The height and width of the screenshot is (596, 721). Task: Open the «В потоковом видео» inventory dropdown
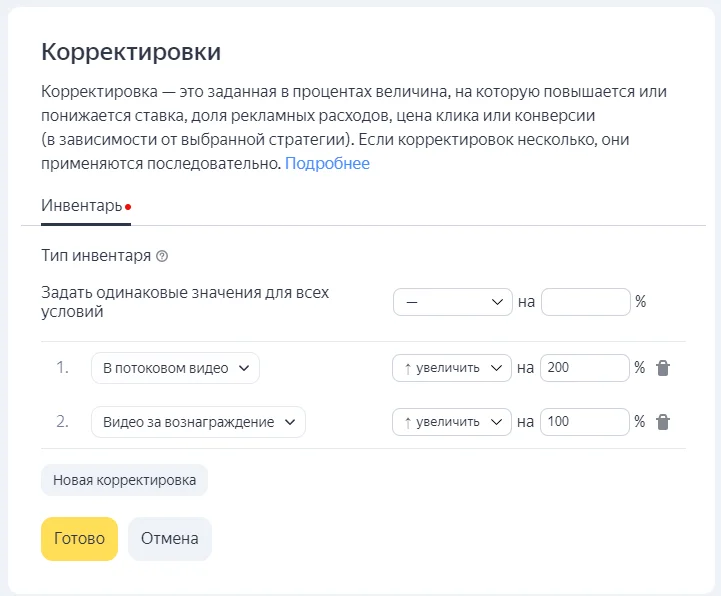tap(175, 368)
